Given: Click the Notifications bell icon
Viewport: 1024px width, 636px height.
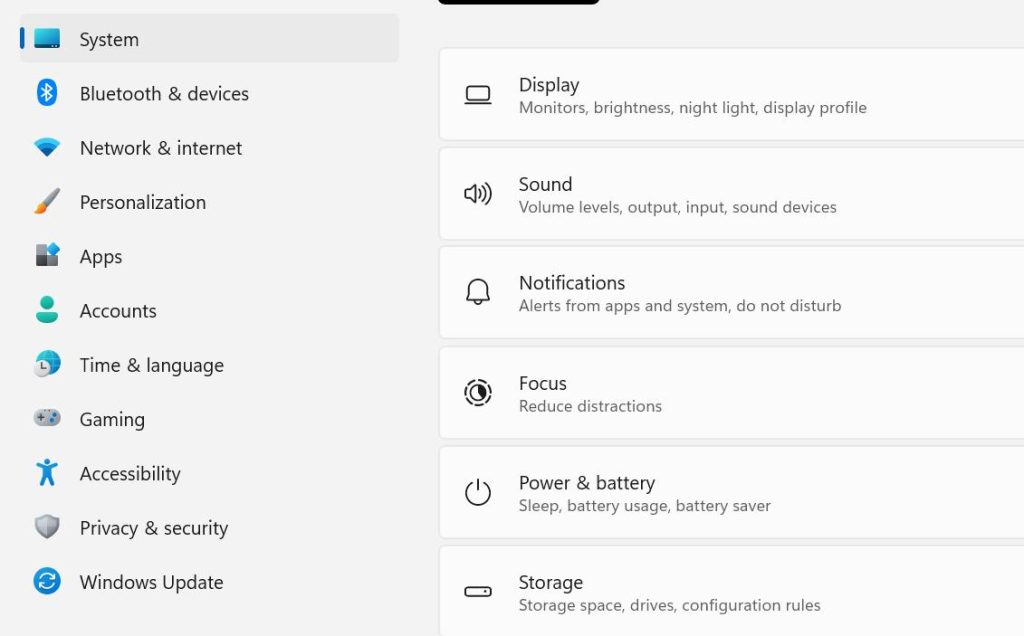Looking at the screenshot, I should pyautogui.click(x=478, y=293).
